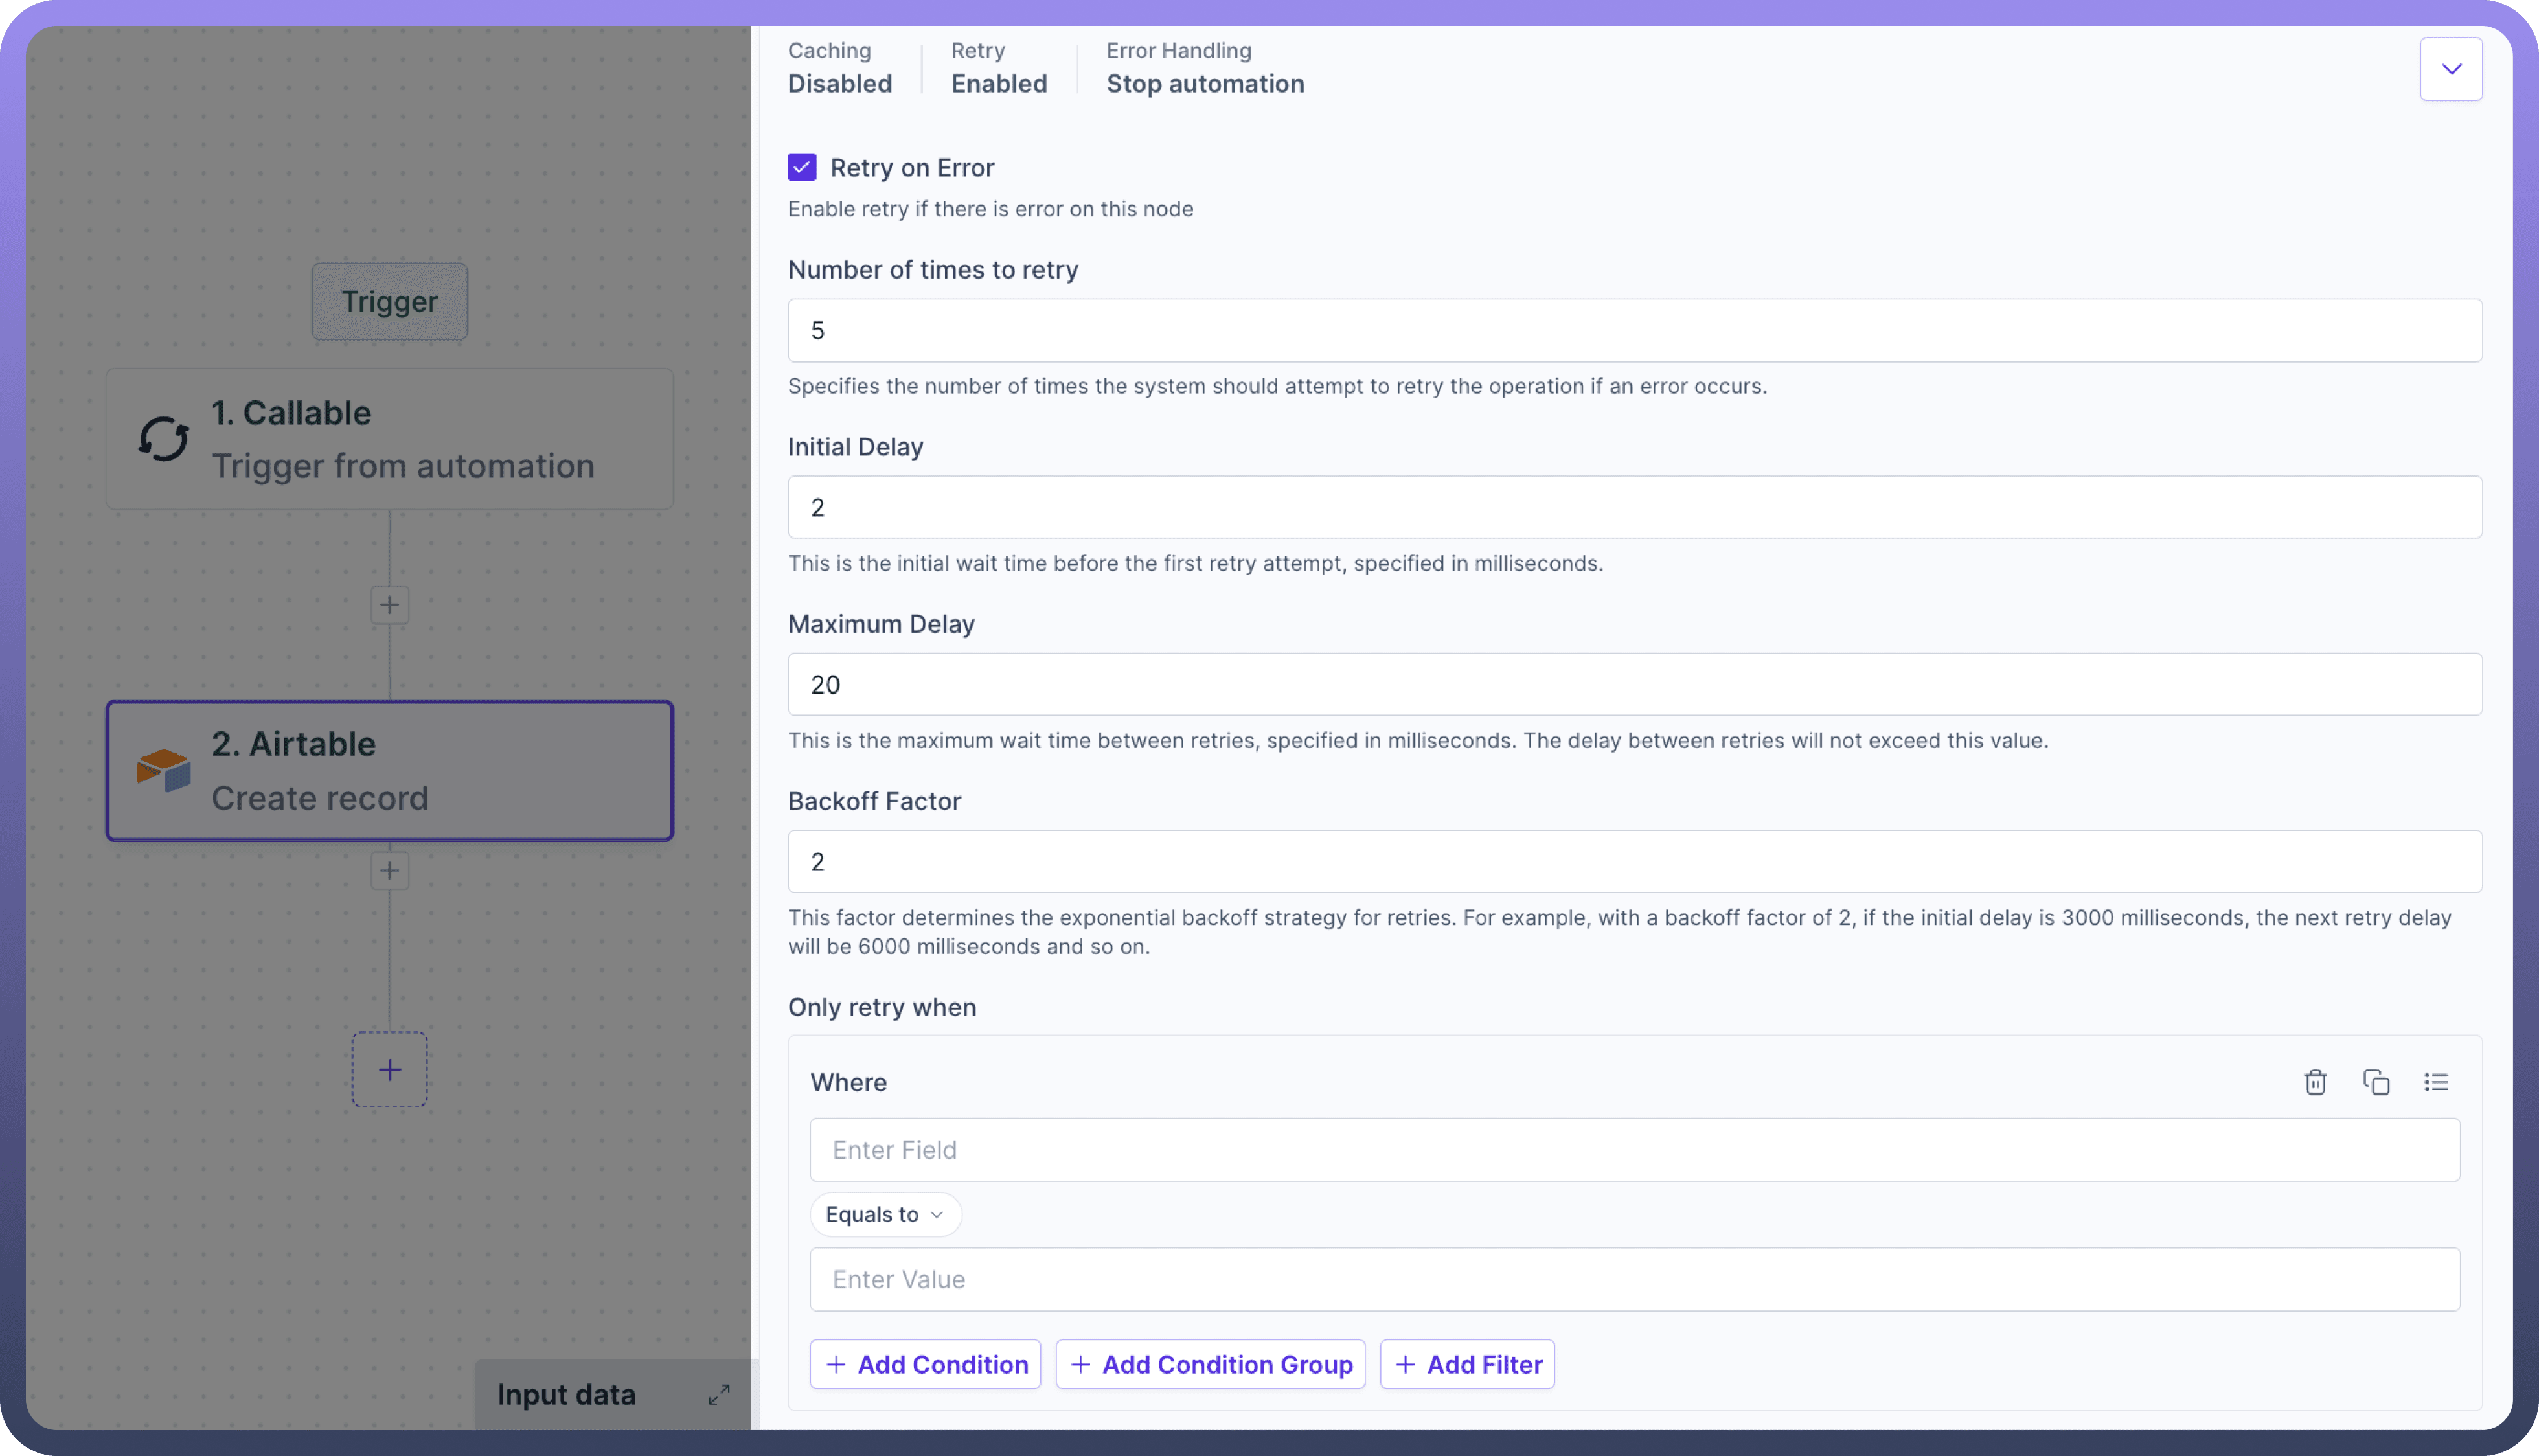
Task: Click the Add Condition button
Action: pyautogui.click(x=925, y=1364)
